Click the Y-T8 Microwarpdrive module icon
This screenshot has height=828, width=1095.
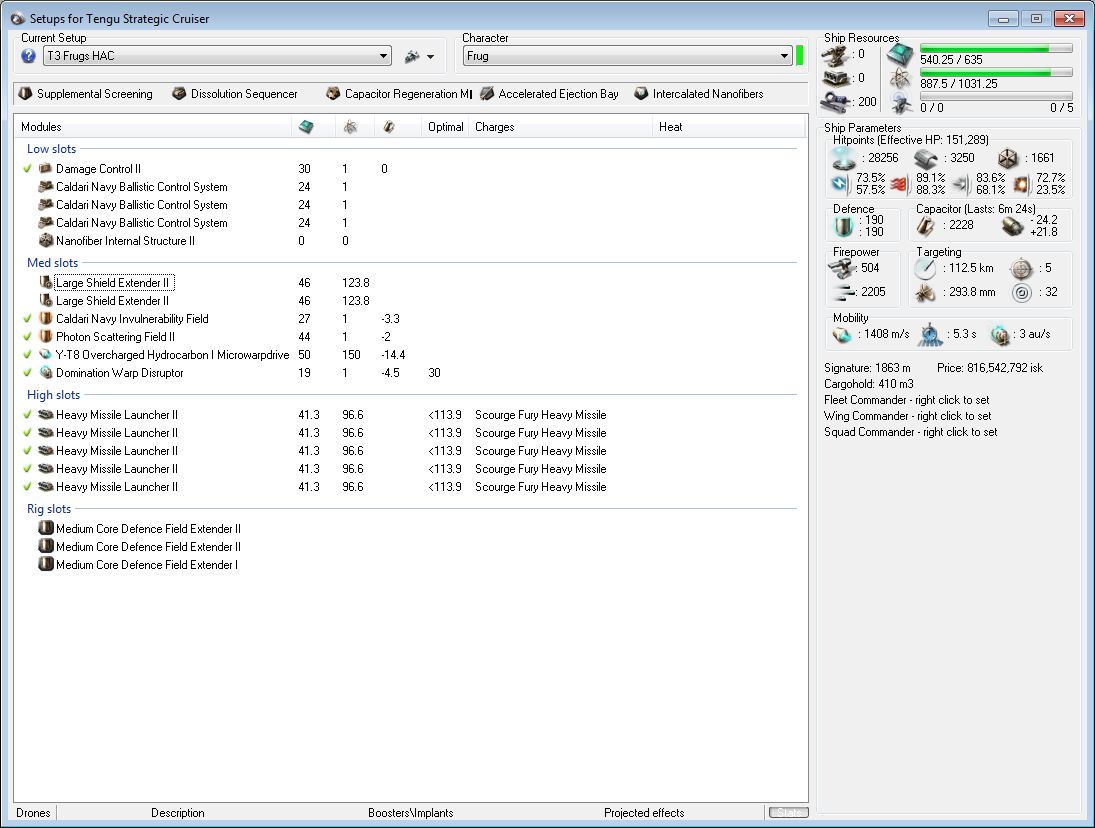[45, 354]
